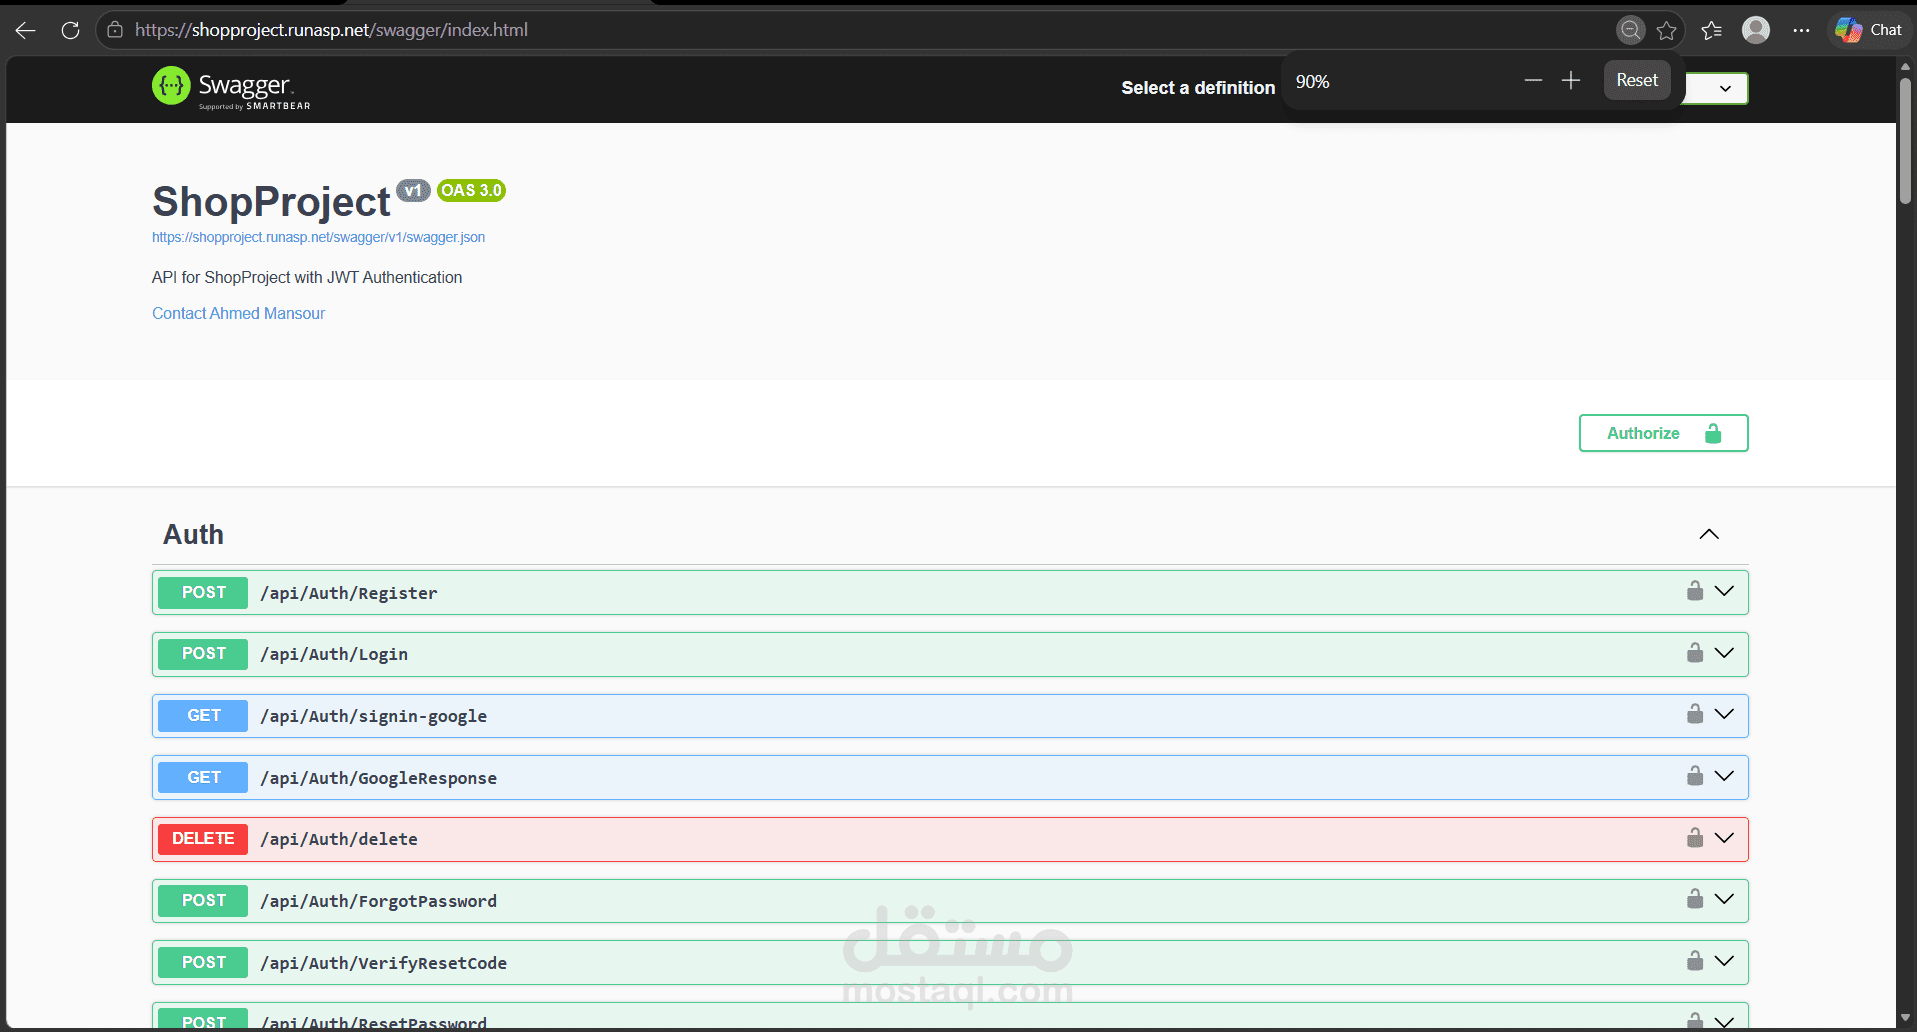Collapse the Auth section

(1709, 534)
